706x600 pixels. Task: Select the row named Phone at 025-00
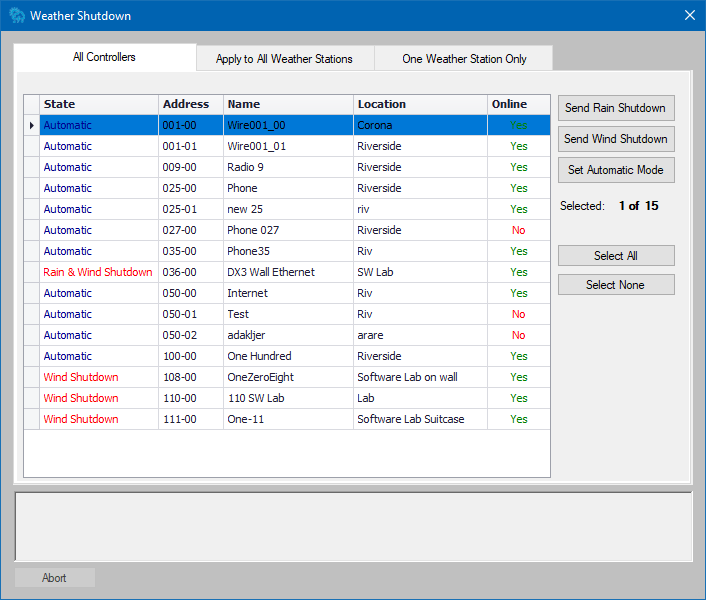[x=288, y=188]
